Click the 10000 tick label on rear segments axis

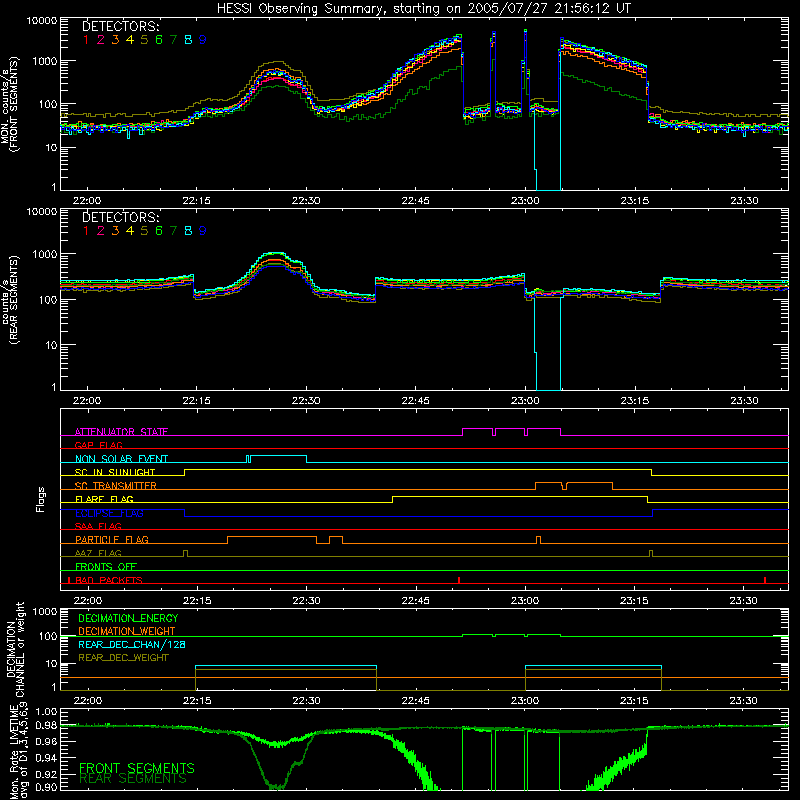[41, 212]
